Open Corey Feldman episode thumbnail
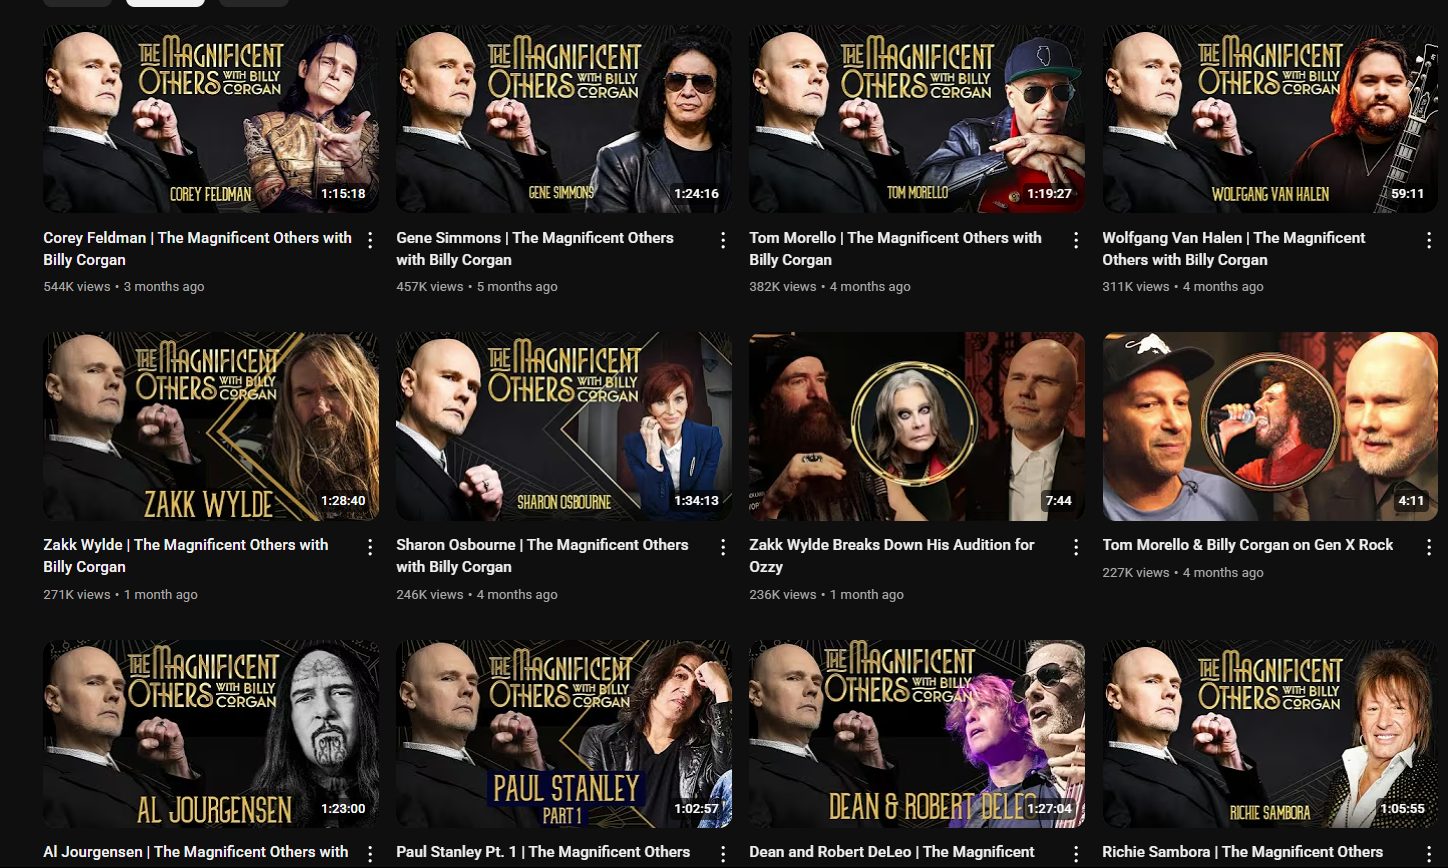The image size is (1448, 868). point(211,119)
